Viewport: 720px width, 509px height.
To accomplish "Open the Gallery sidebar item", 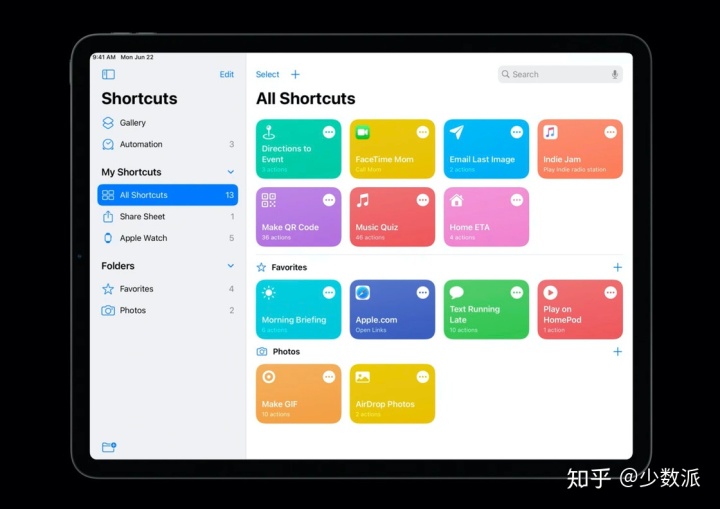I will click(x=168, y=123).
